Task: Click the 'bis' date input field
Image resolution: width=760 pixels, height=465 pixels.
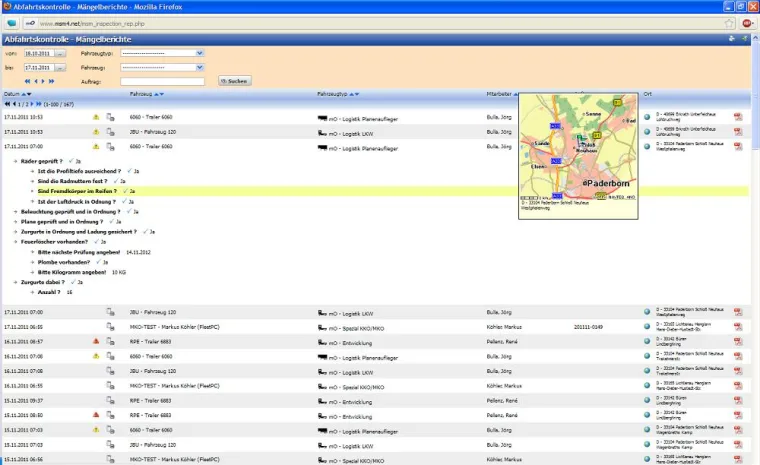Action: point(36,67)
